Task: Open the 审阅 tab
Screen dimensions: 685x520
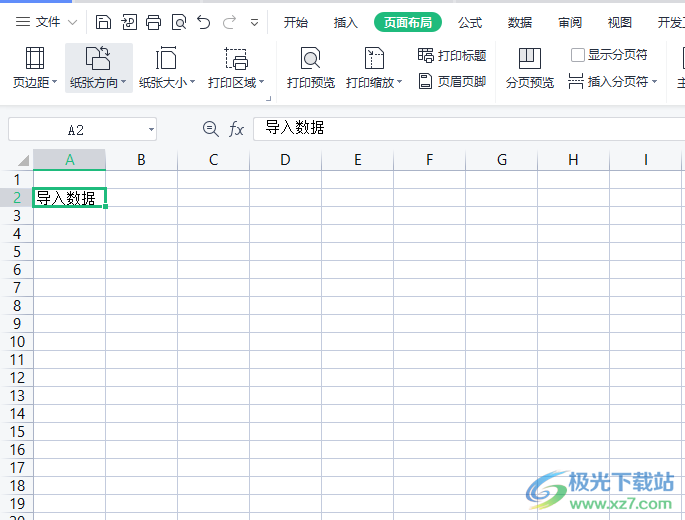Action: pyautogui.click(x=570, y=22)
